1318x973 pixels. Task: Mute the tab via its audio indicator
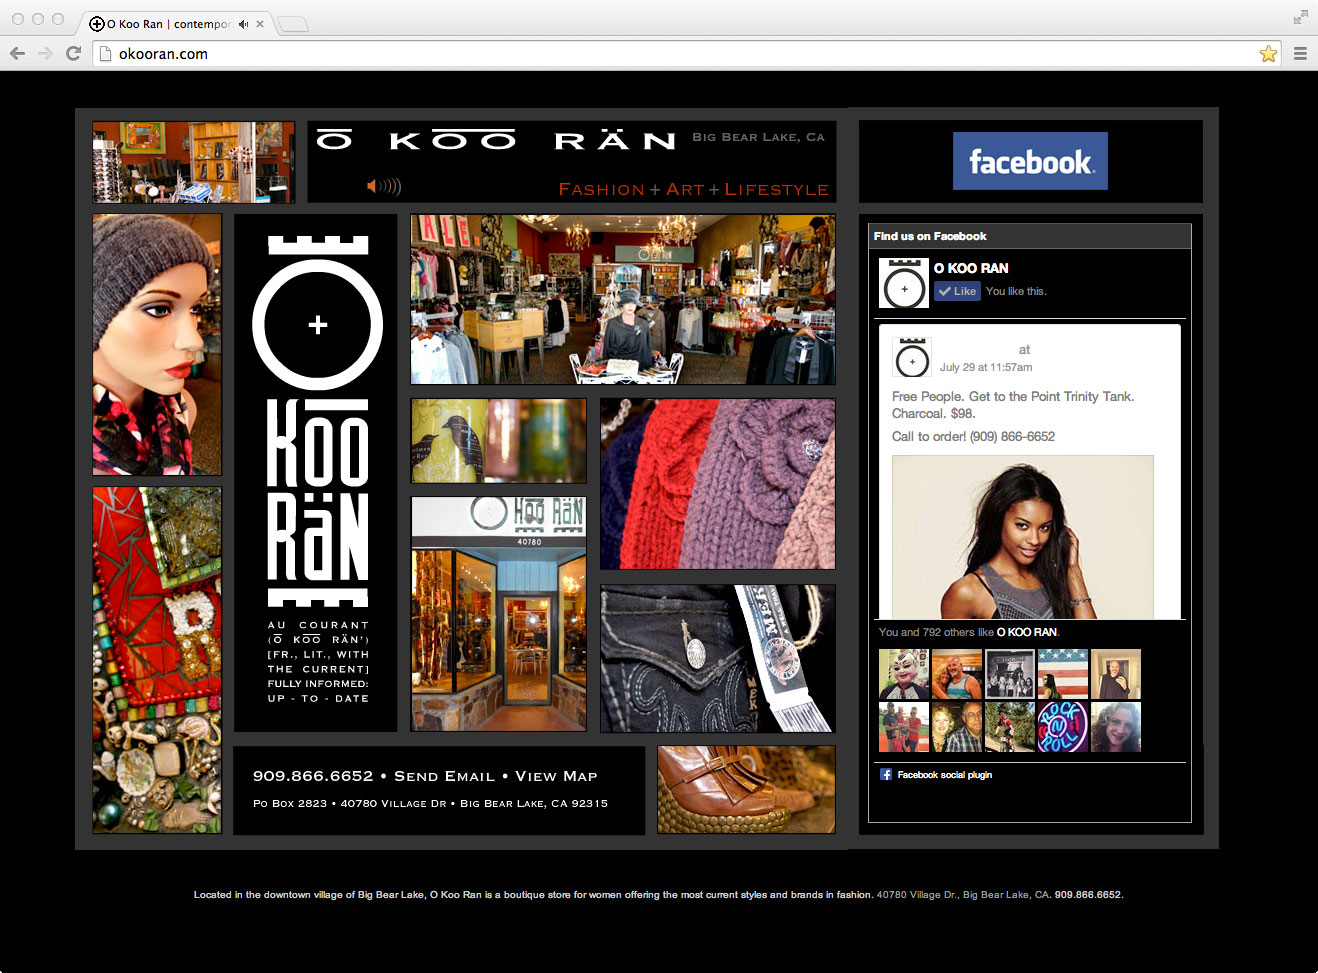[243, 24]
